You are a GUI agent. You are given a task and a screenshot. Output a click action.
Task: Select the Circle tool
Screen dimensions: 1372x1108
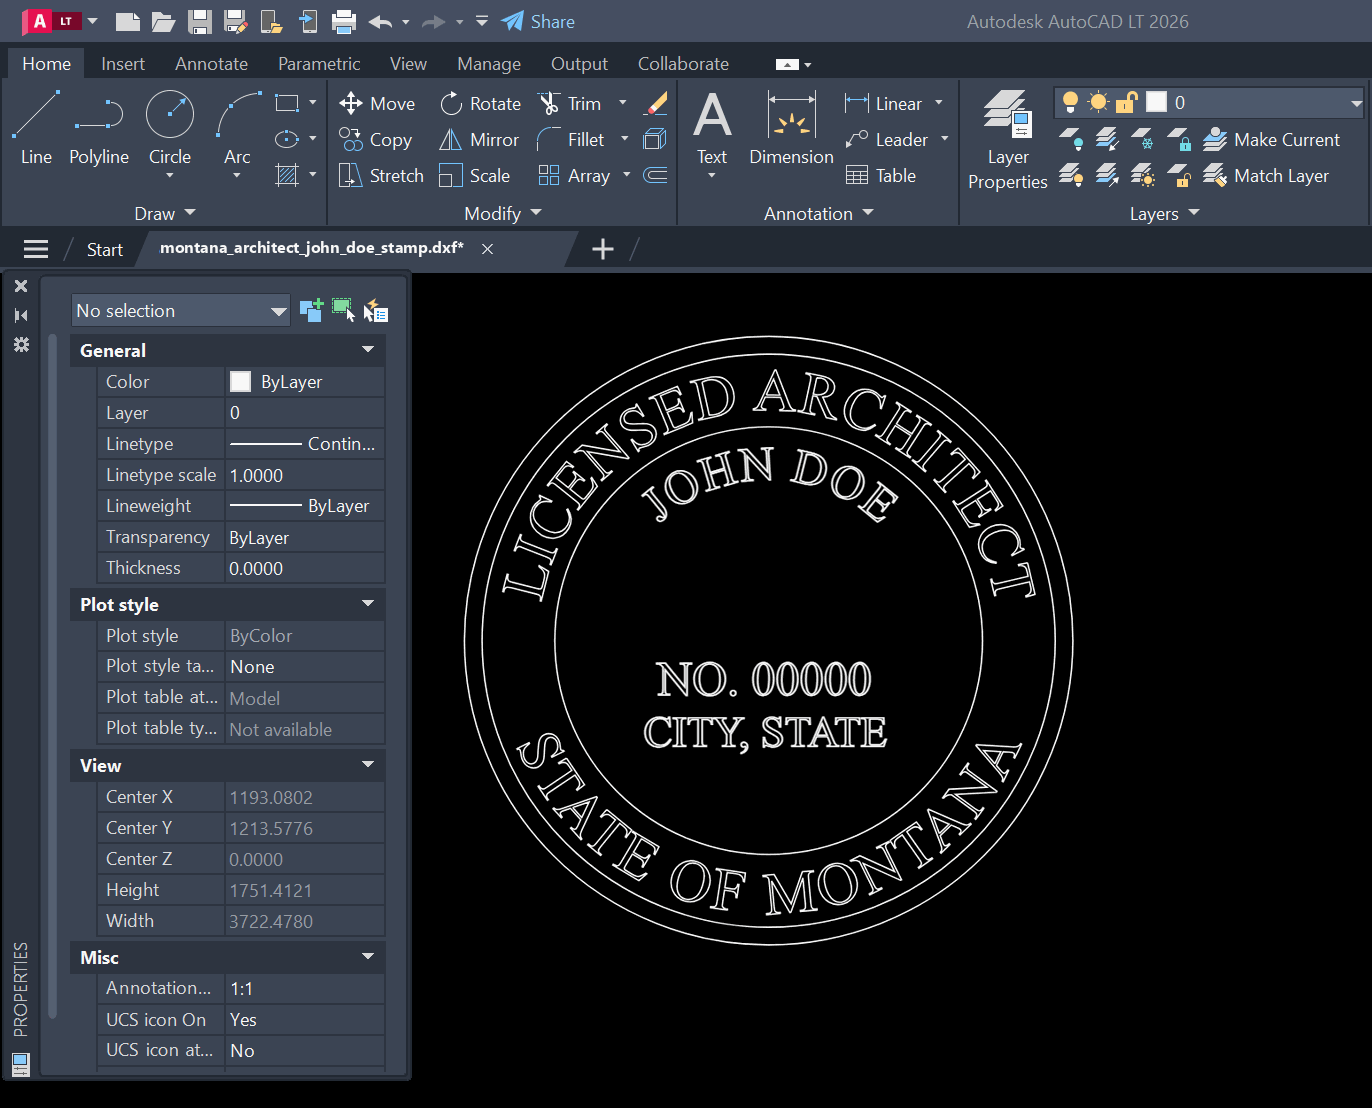click(x=170, y=127)
